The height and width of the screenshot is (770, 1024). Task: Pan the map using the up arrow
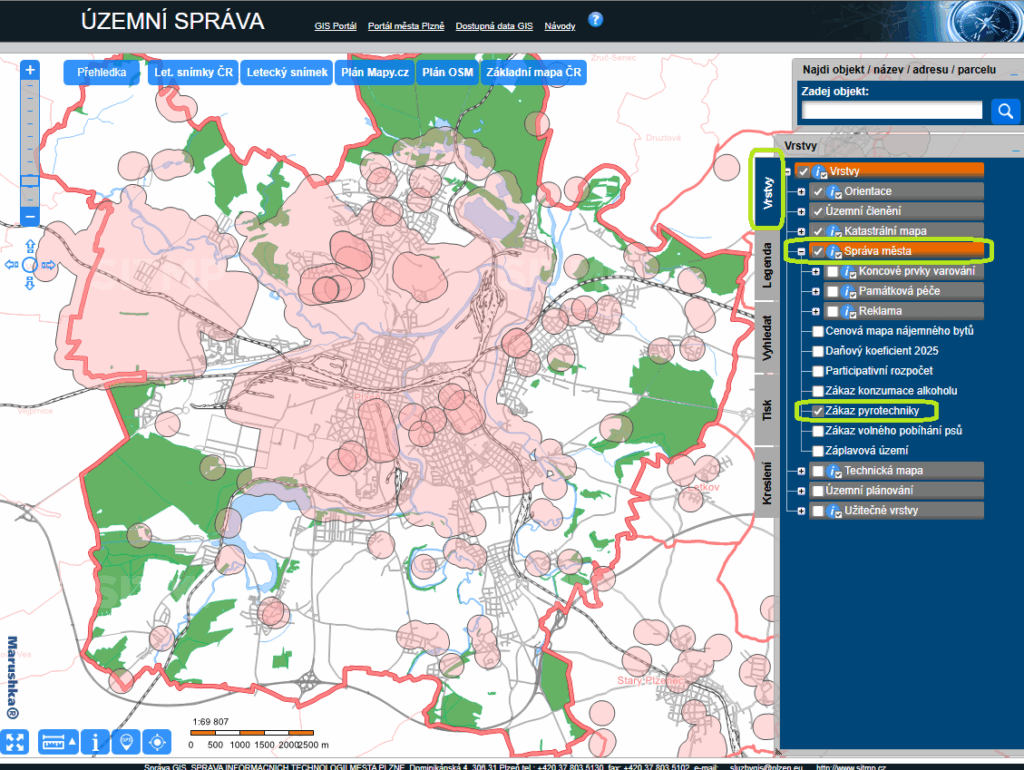(x=30, y=246)
